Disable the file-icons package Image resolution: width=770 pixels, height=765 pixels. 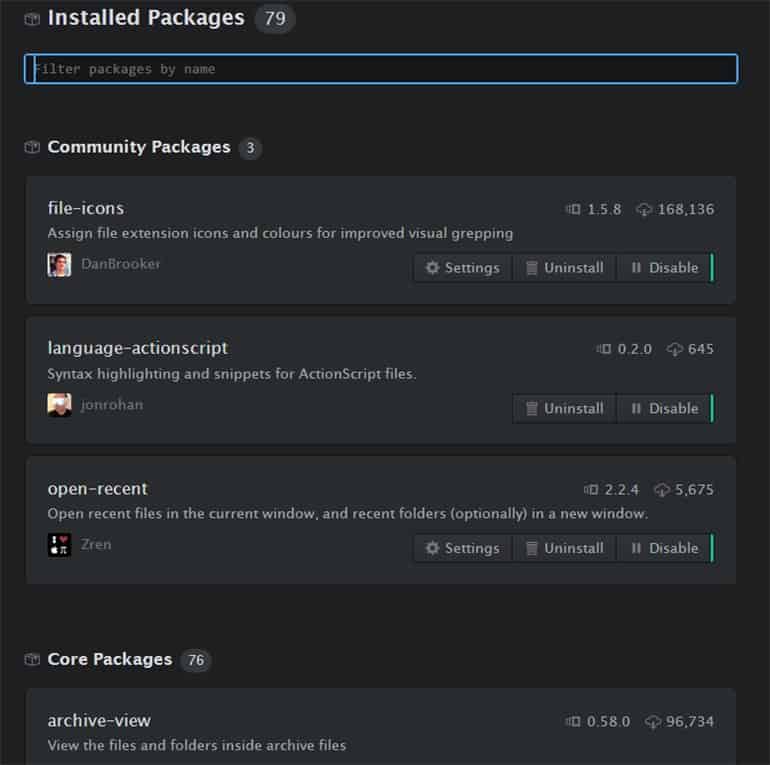pos(665,268)
